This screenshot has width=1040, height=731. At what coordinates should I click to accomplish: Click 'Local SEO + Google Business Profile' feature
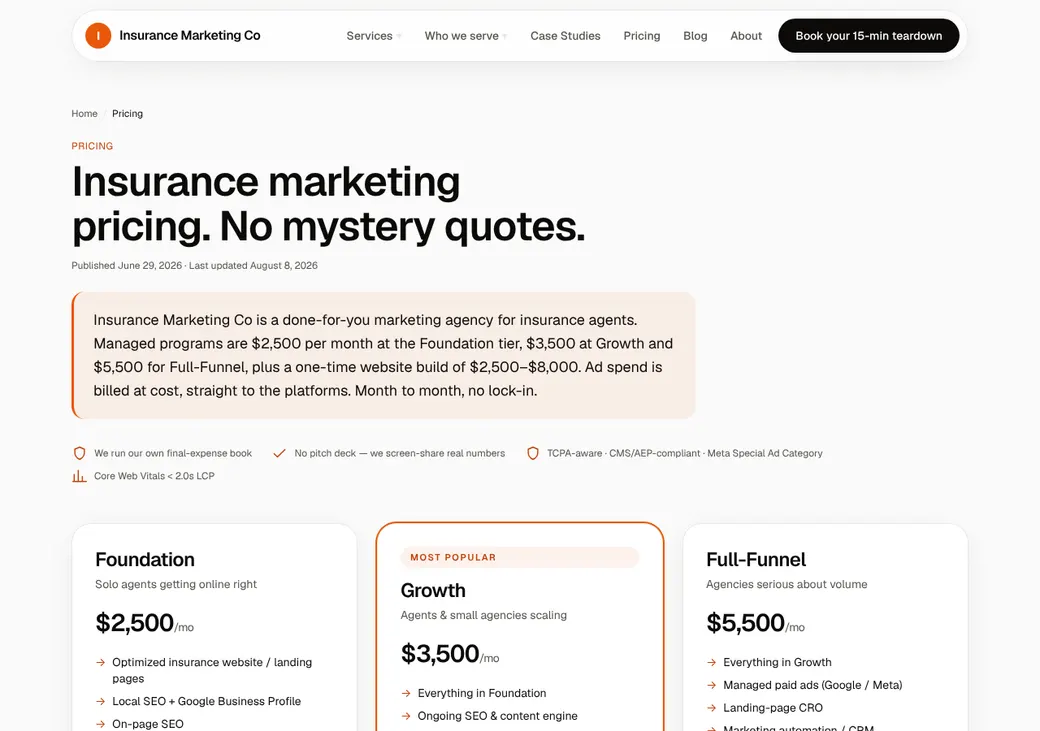(x=206, y=701)
